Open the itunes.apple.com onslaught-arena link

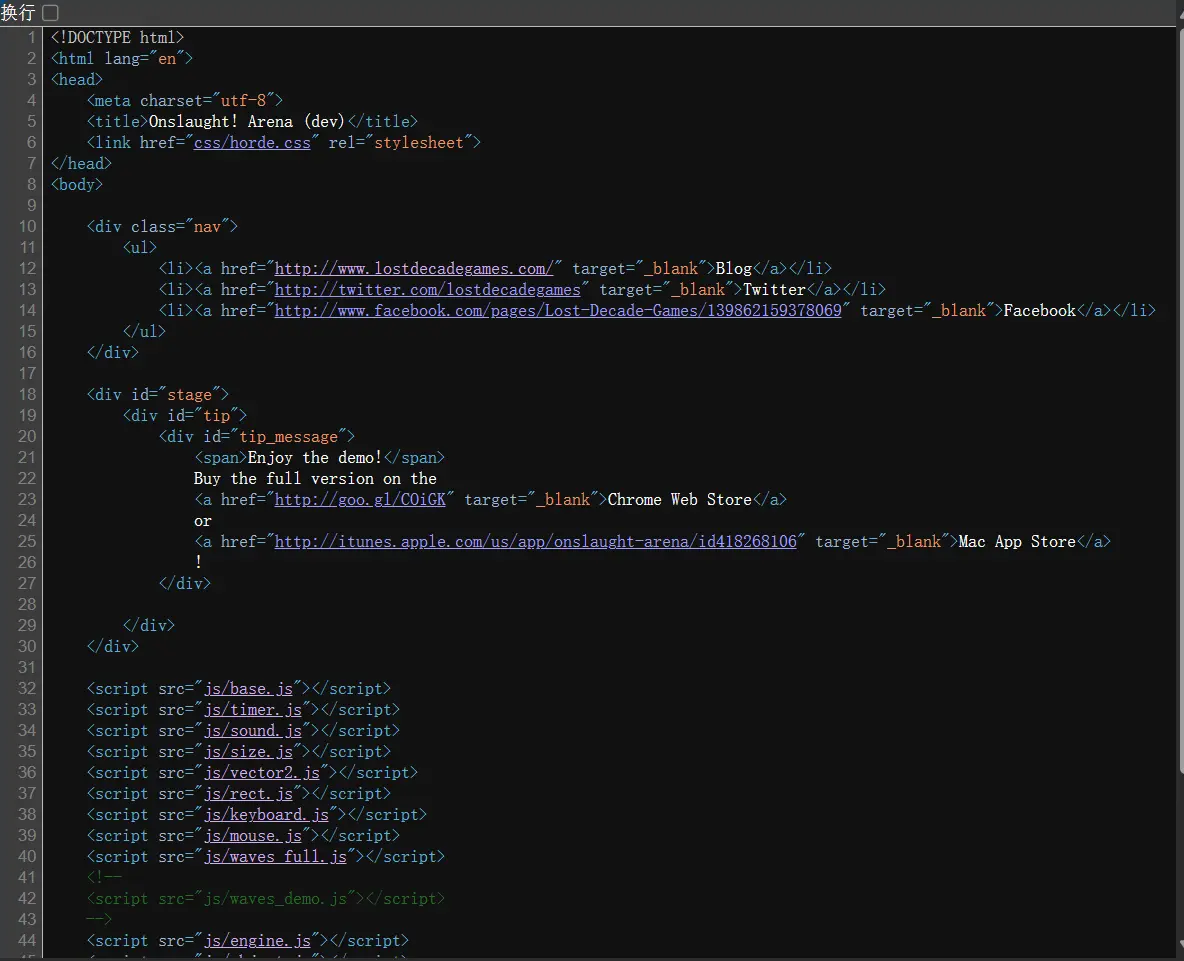tap(535, 541)
